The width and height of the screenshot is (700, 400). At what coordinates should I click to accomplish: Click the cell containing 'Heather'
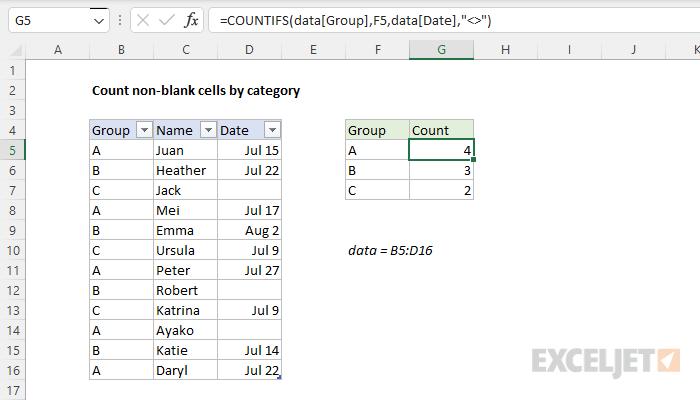click(186, 171)
